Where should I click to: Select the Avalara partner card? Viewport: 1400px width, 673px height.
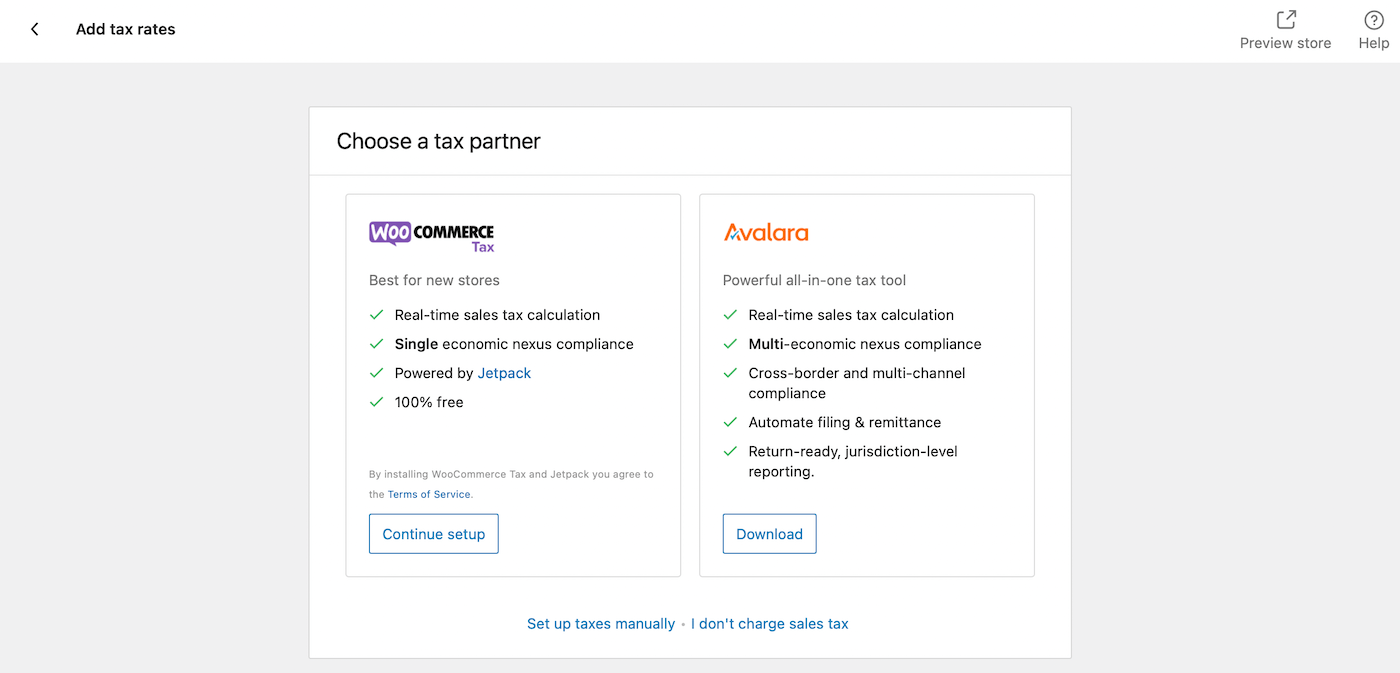point(867,385)
